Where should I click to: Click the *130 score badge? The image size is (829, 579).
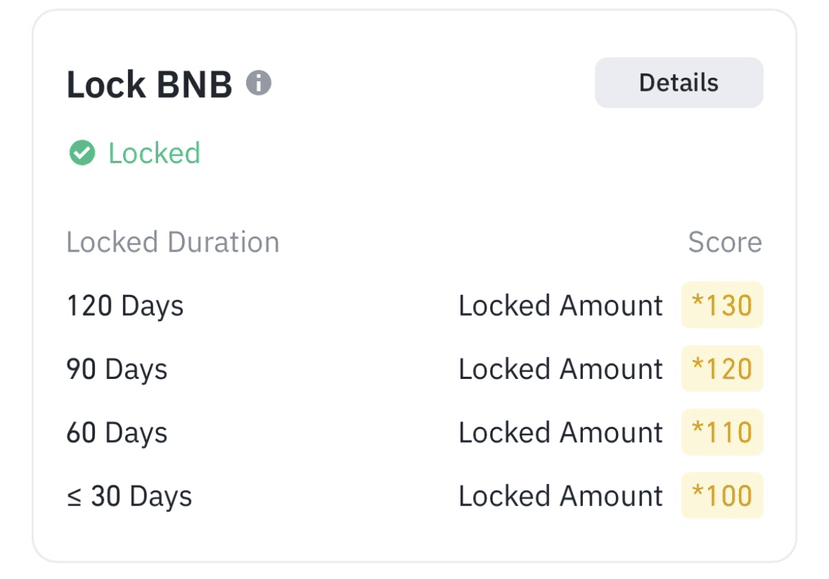(722, 305)
